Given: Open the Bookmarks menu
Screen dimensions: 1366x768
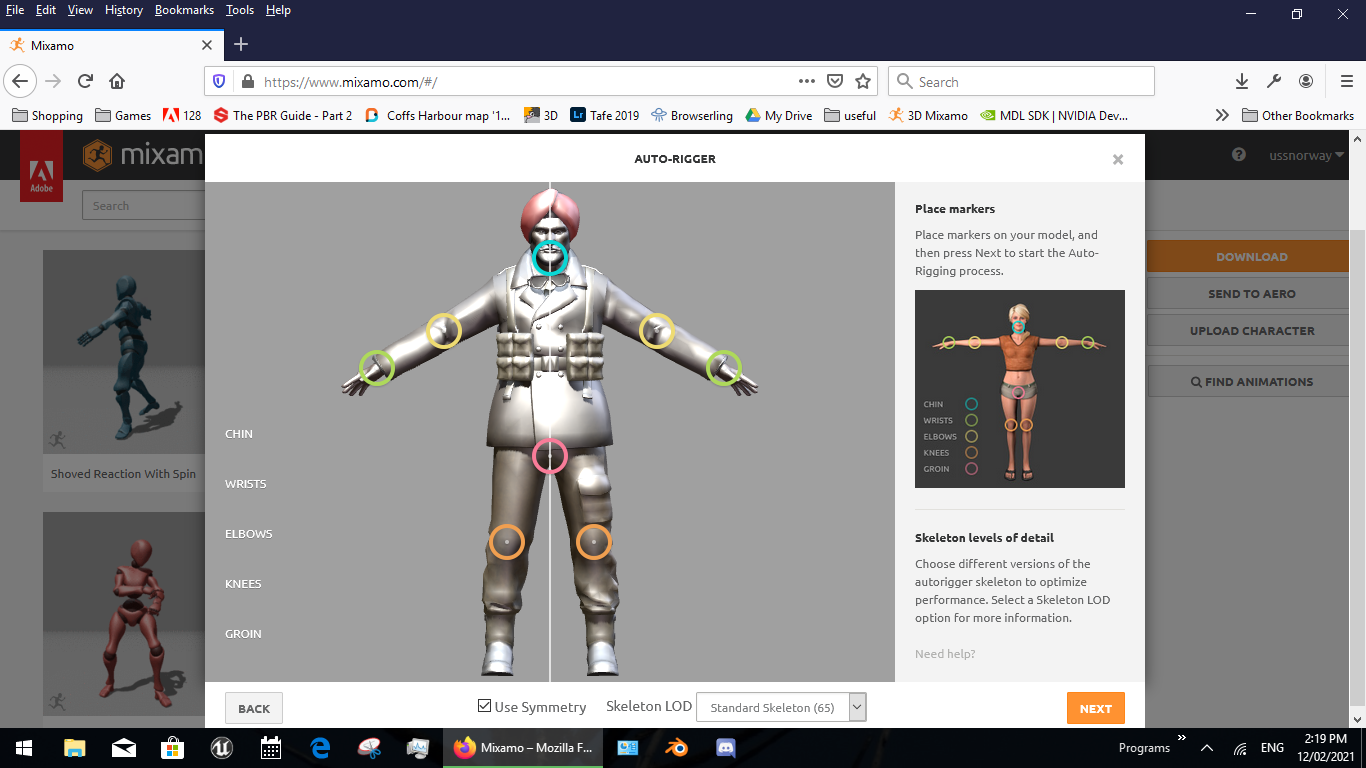Looking at the screenshot, I should [x=184, y=10].
